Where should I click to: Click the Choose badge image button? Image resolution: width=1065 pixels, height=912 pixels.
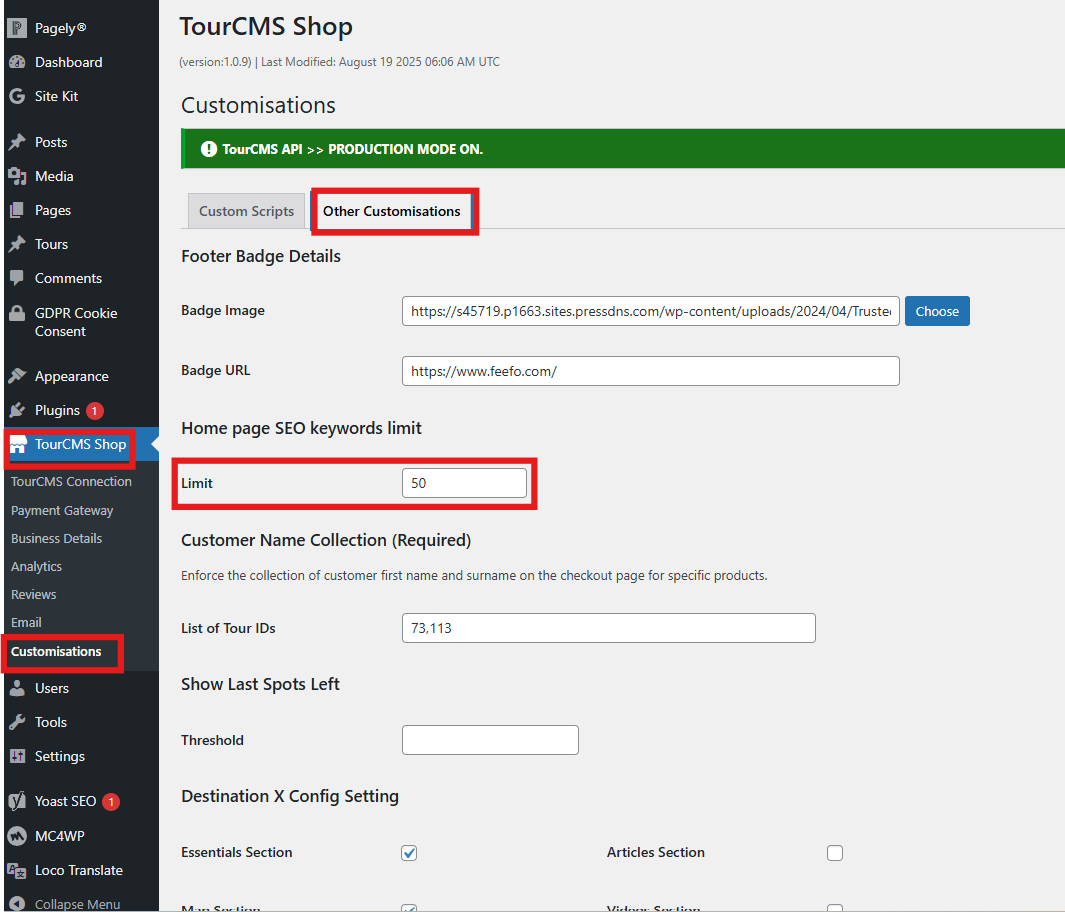coord(937,311)
